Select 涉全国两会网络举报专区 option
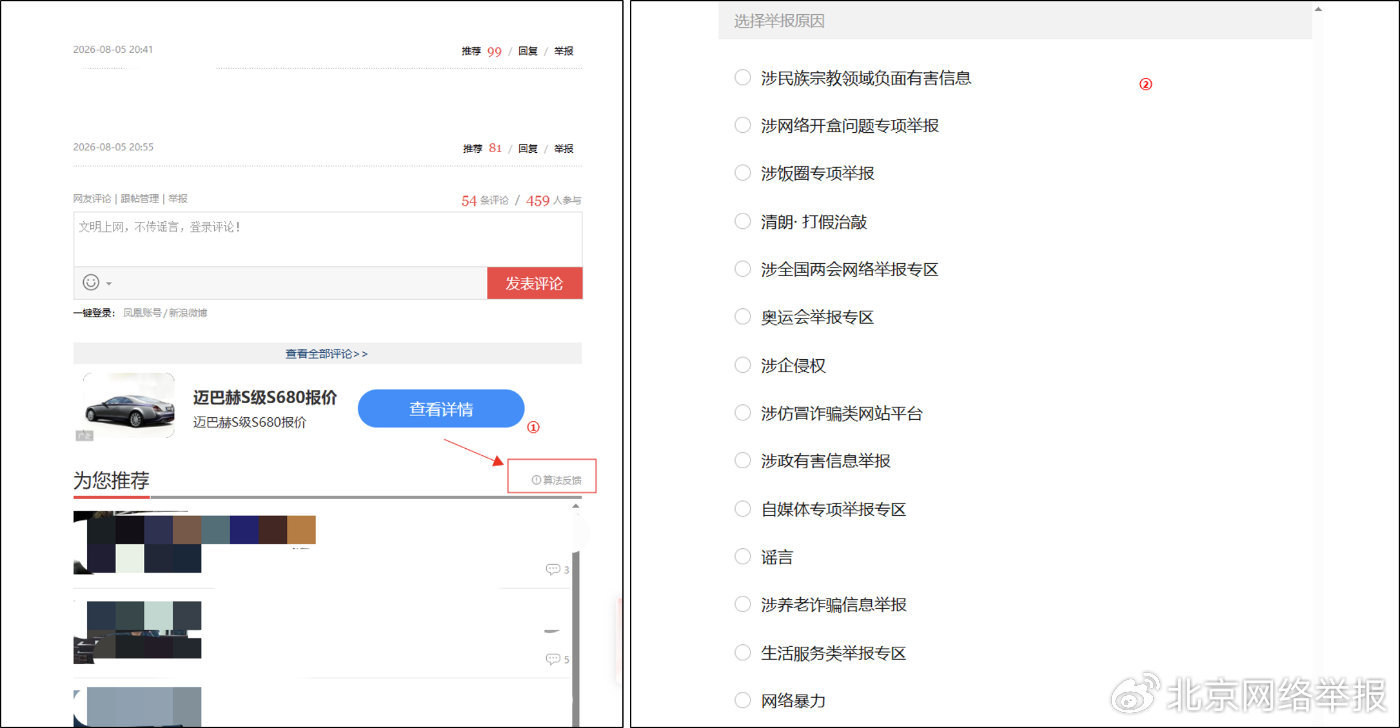 click(x=742, y=269)
